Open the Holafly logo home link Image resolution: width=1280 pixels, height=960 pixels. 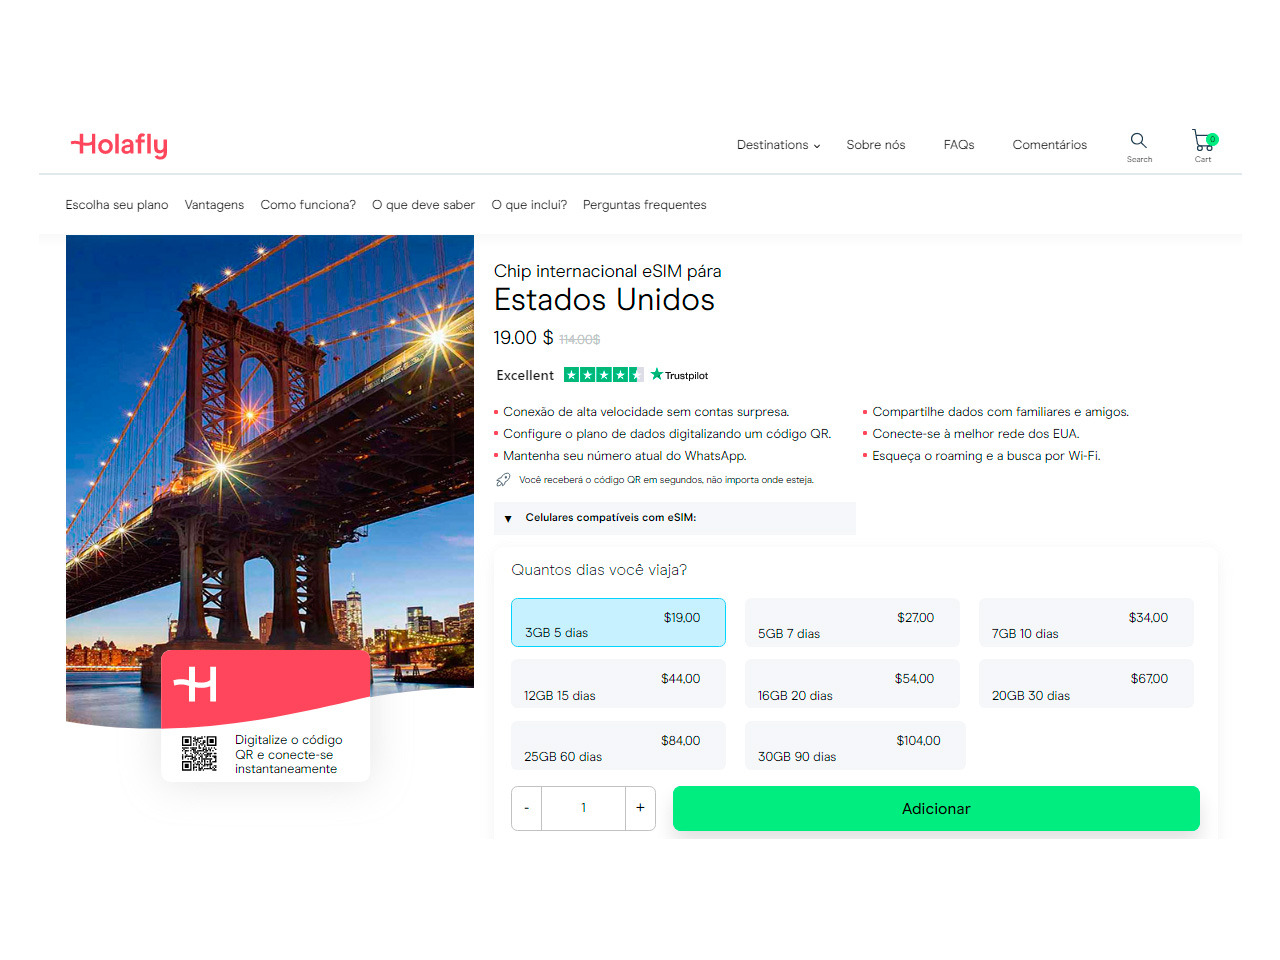(x=119, y=145)
